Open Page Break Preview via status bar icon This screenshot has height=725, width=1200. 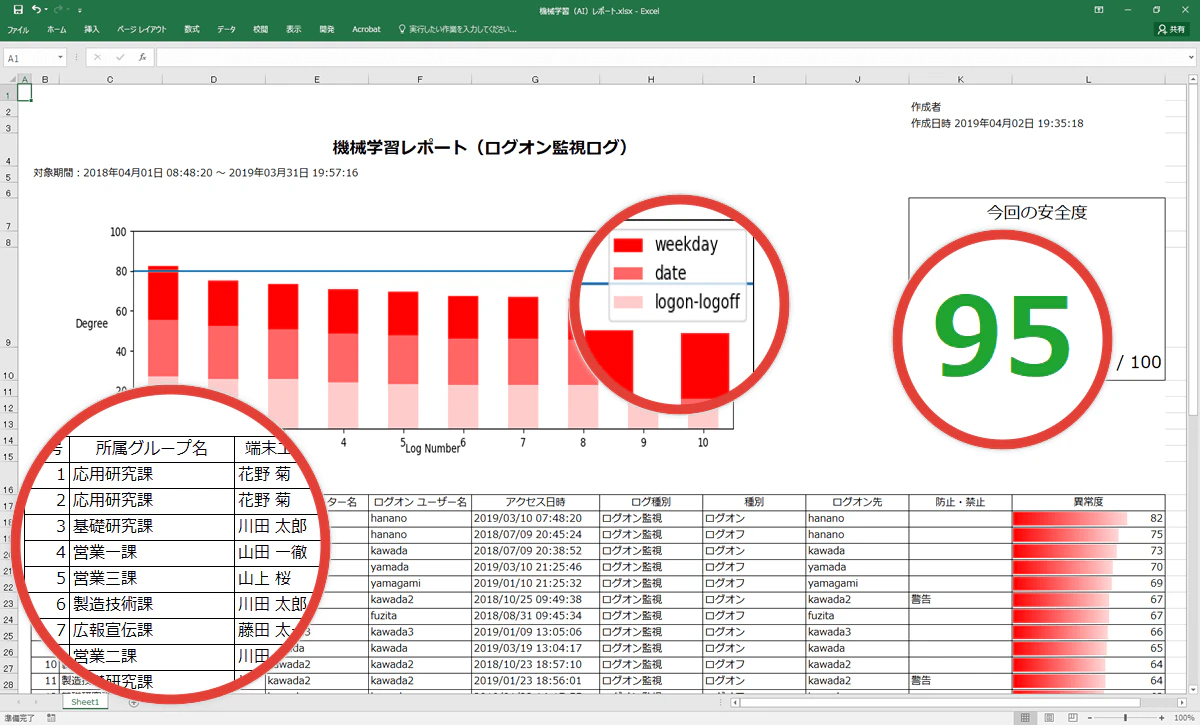tap(1073, 717)
